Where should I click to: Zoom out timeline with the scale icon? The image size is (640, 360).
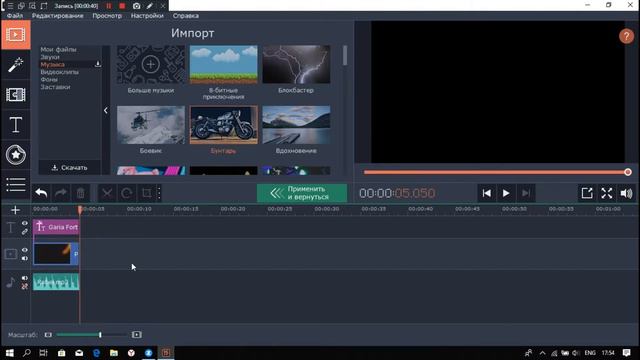tap(48, 335)
